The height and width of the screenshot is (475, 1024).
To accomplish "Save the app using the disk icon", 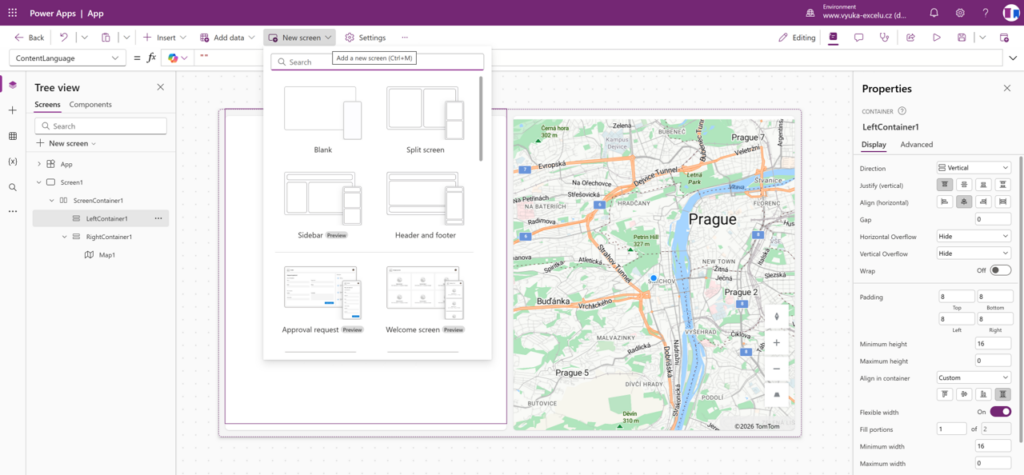I will pos(962,37).
